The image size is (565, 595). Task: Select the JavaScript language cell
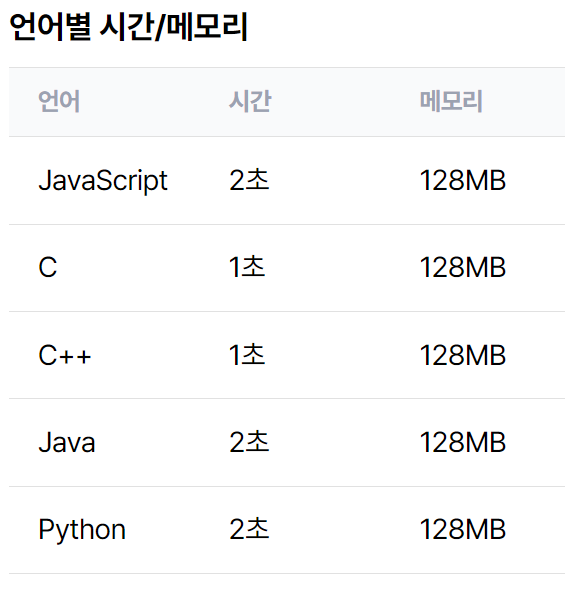point(103,181)
